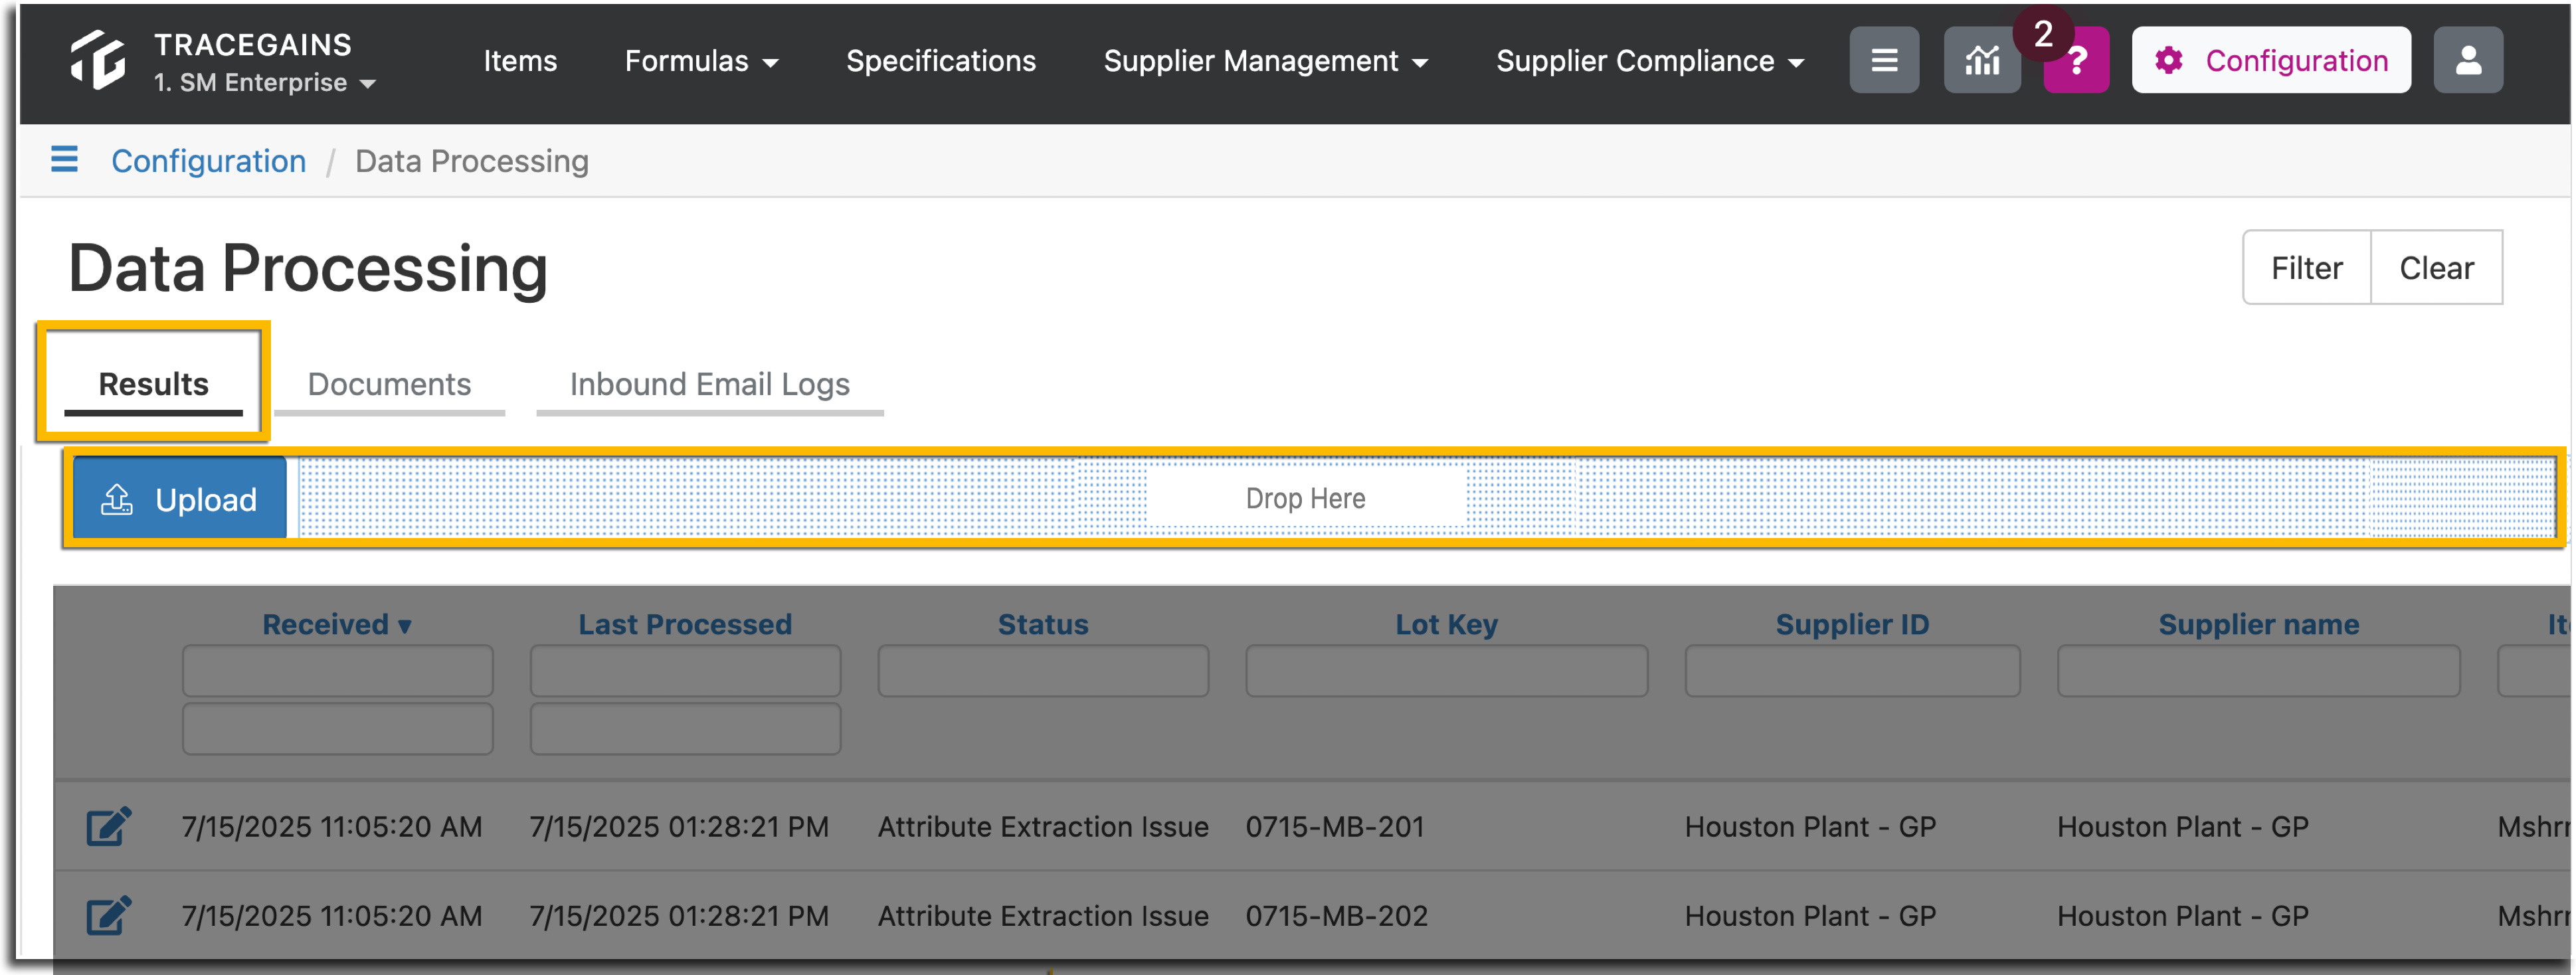Click the TraceGains logo icon
The width and height of the screenshot is (2576, 975).
[x=97, y=60]
